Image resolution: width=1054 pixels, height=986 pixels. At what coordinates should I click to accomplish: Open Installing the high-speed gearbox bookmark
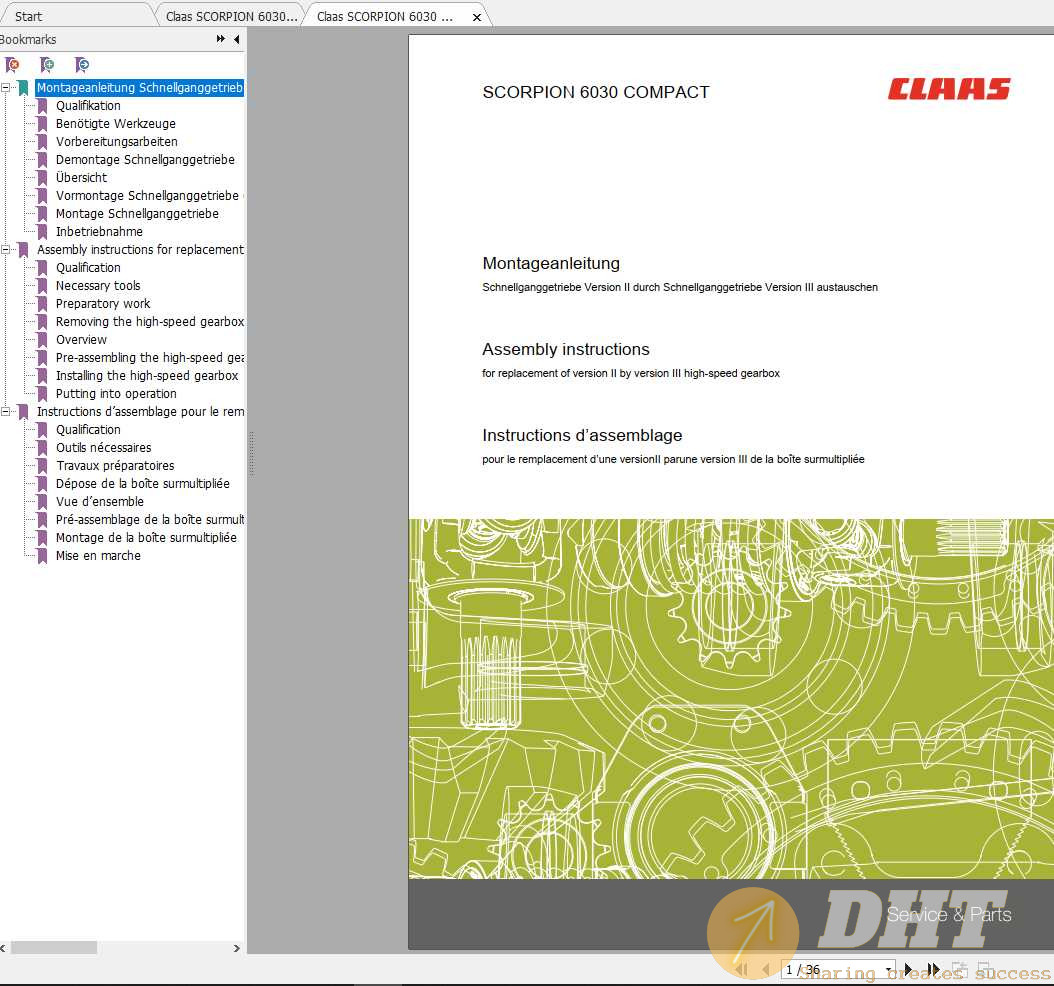(147, 376)
